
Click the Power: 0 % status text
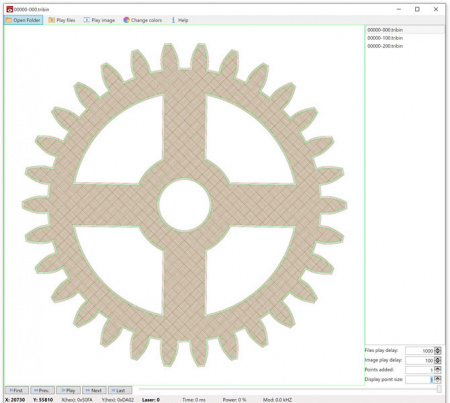pos(234,400)
